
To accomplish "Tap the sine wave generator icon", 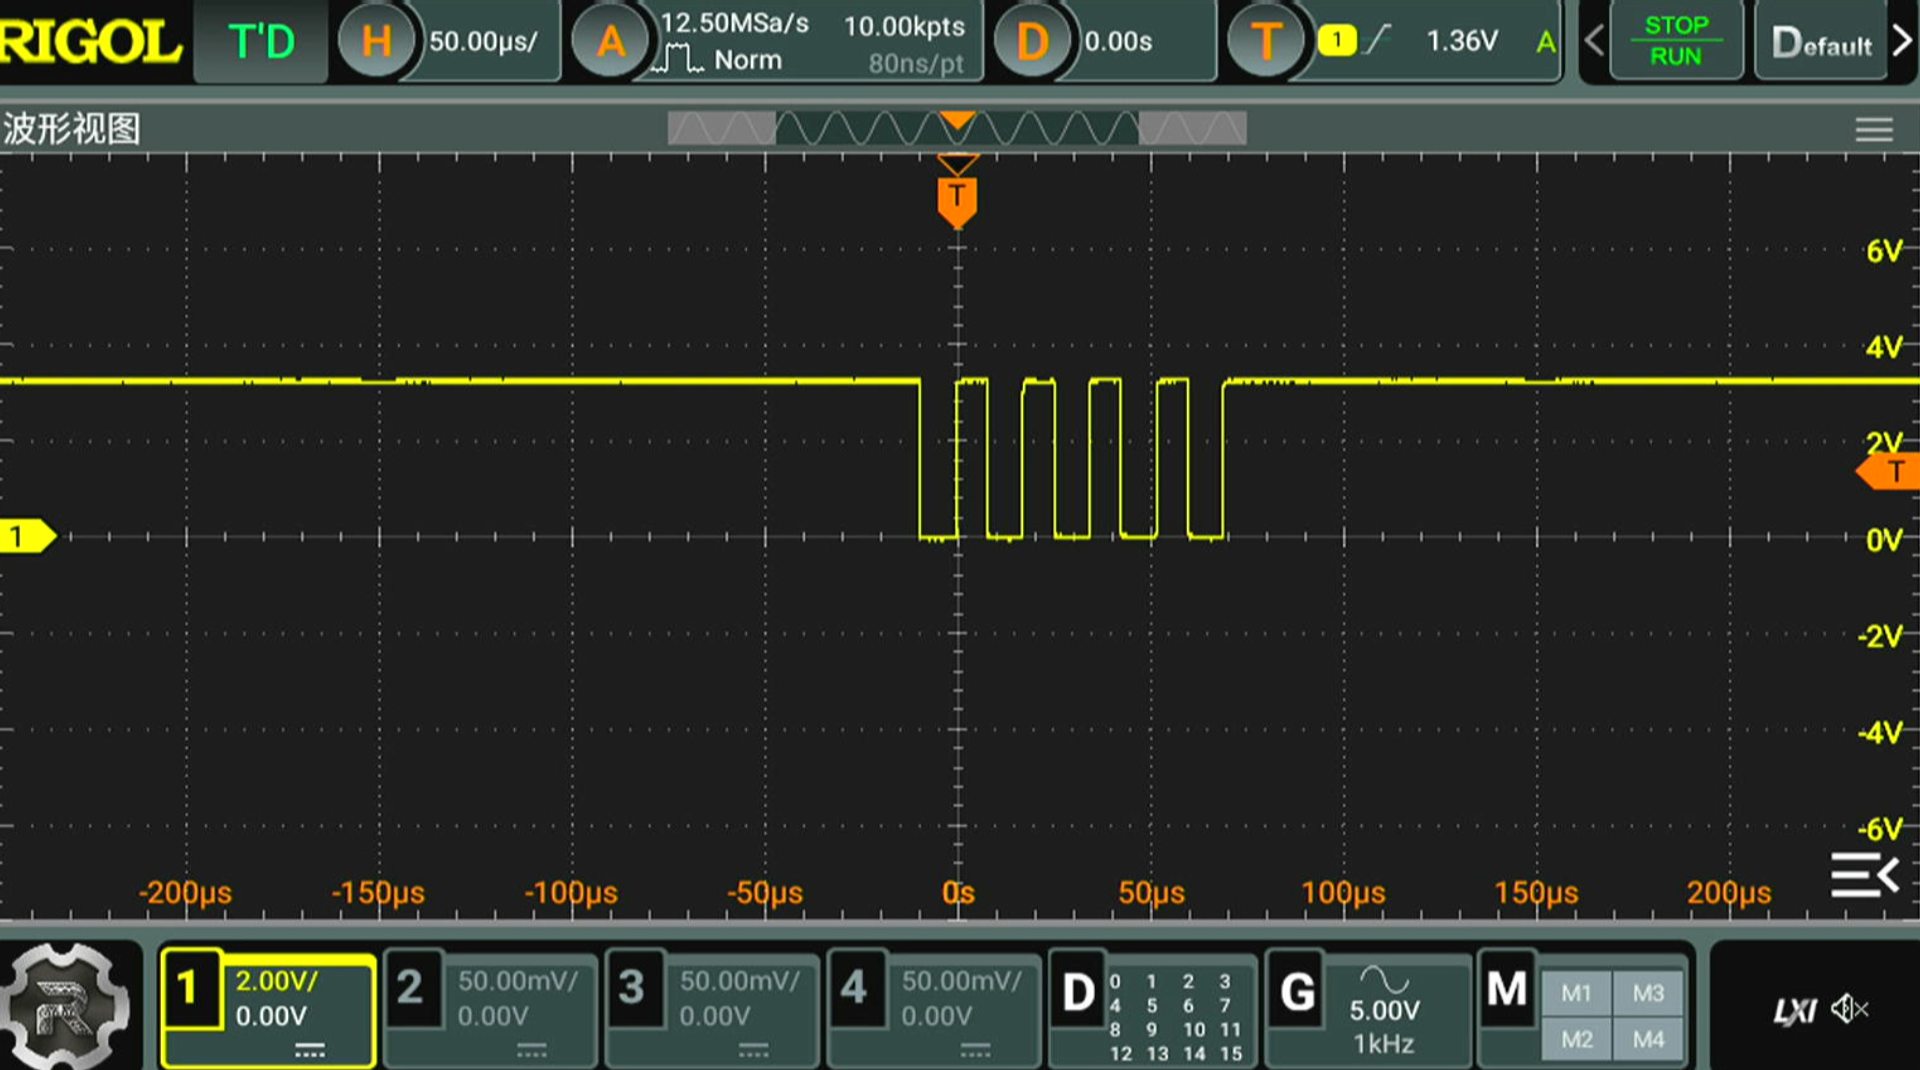I will tap(1384, 979).
